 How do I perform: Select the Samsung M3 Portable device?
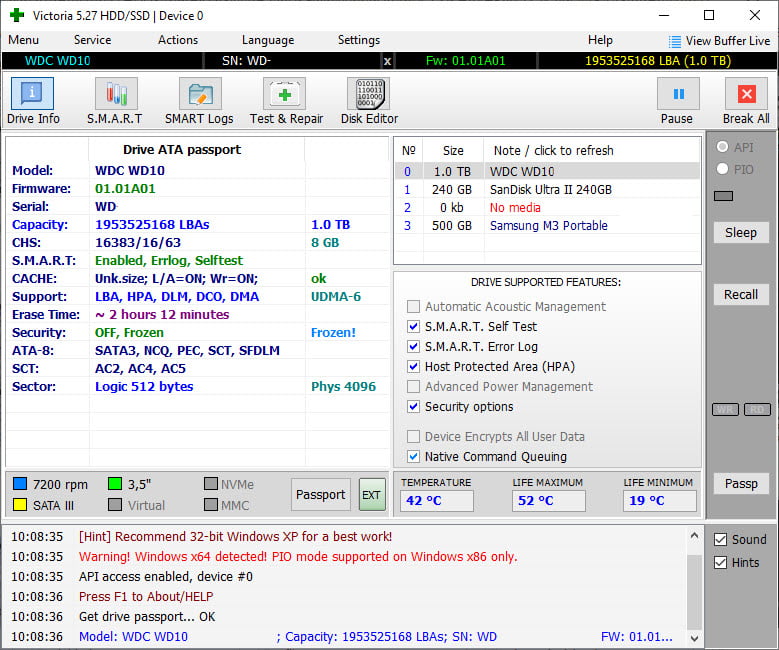coord(547,226)
